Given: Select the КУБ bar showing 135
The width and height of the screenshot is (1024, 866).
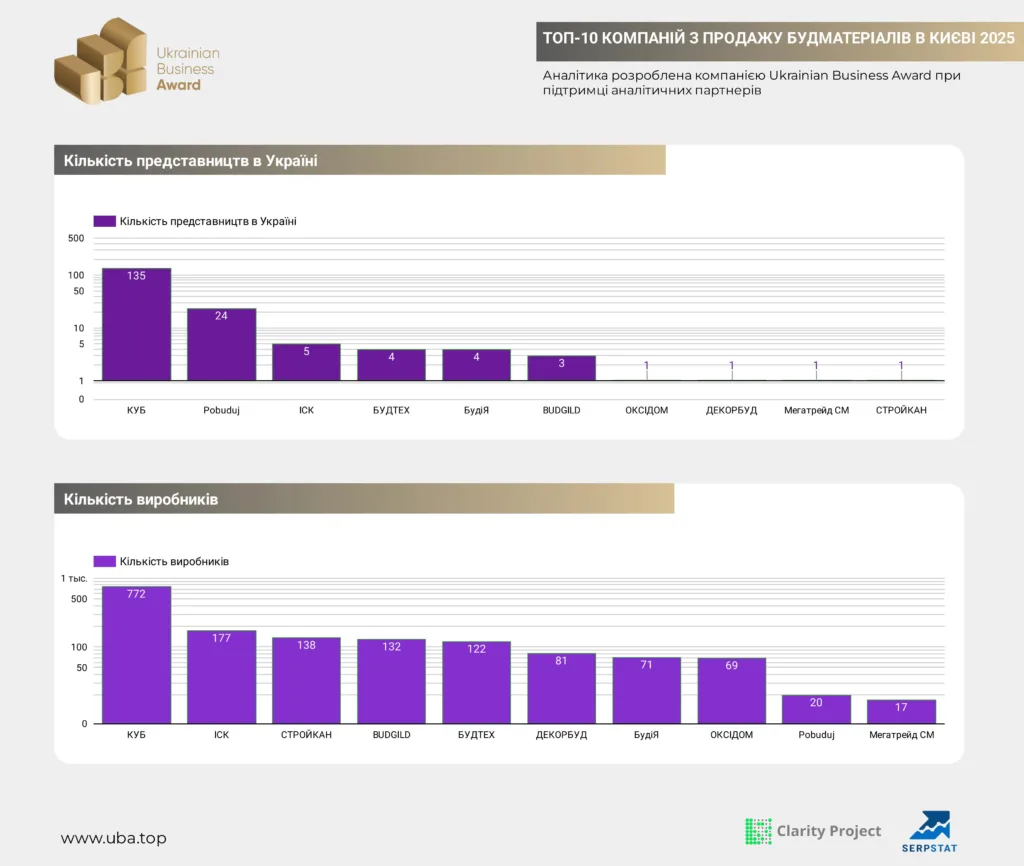Looking at the screenshot, I should [137, 324].
